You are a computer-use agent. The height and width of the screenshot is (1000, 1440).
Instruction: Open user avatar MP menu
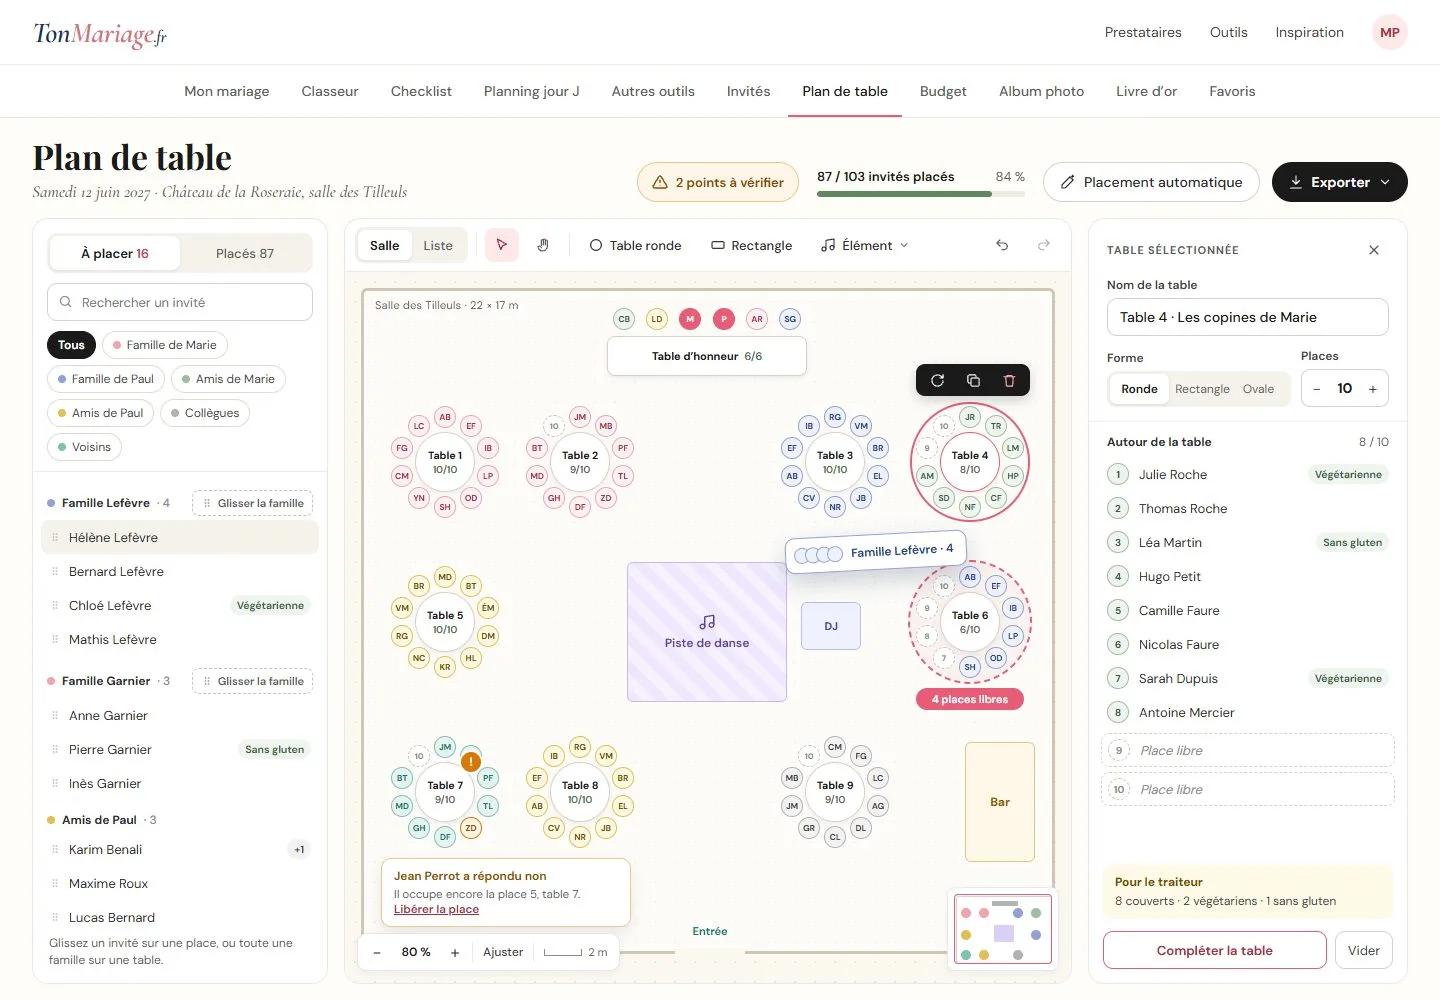pos(1390,32)
